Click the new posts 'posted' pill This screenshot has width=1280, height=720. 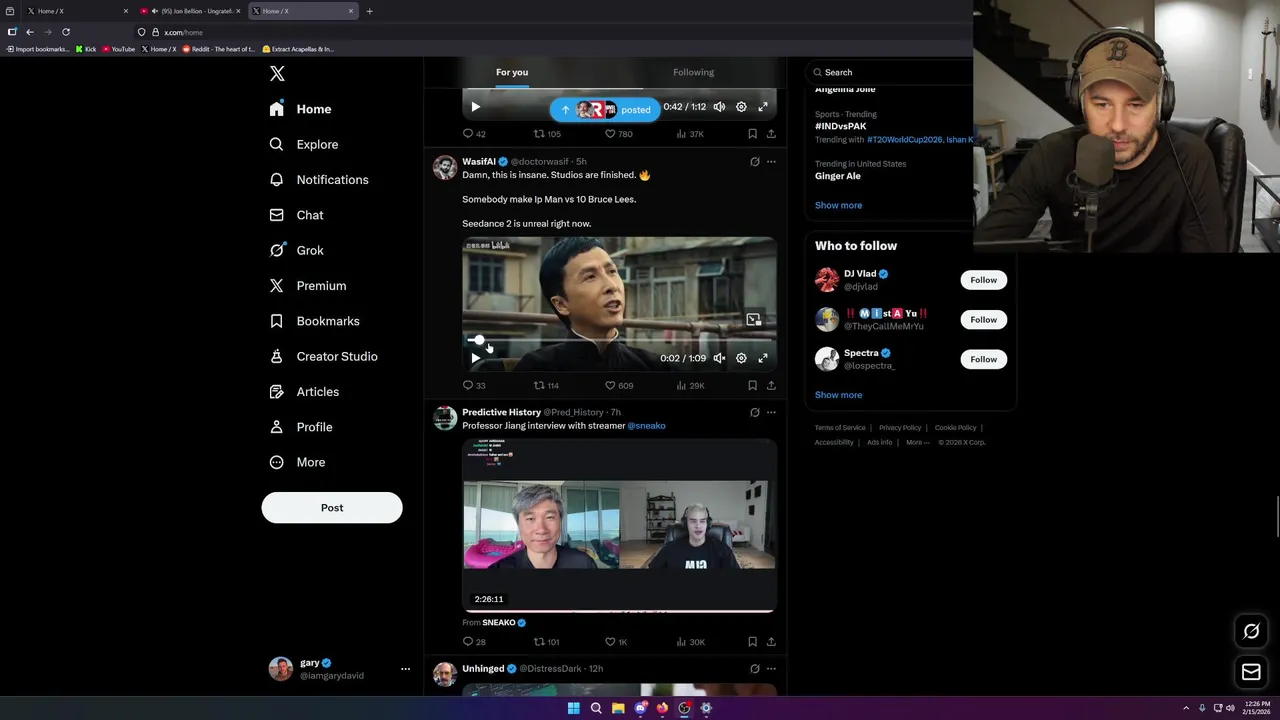click(605, 110)
